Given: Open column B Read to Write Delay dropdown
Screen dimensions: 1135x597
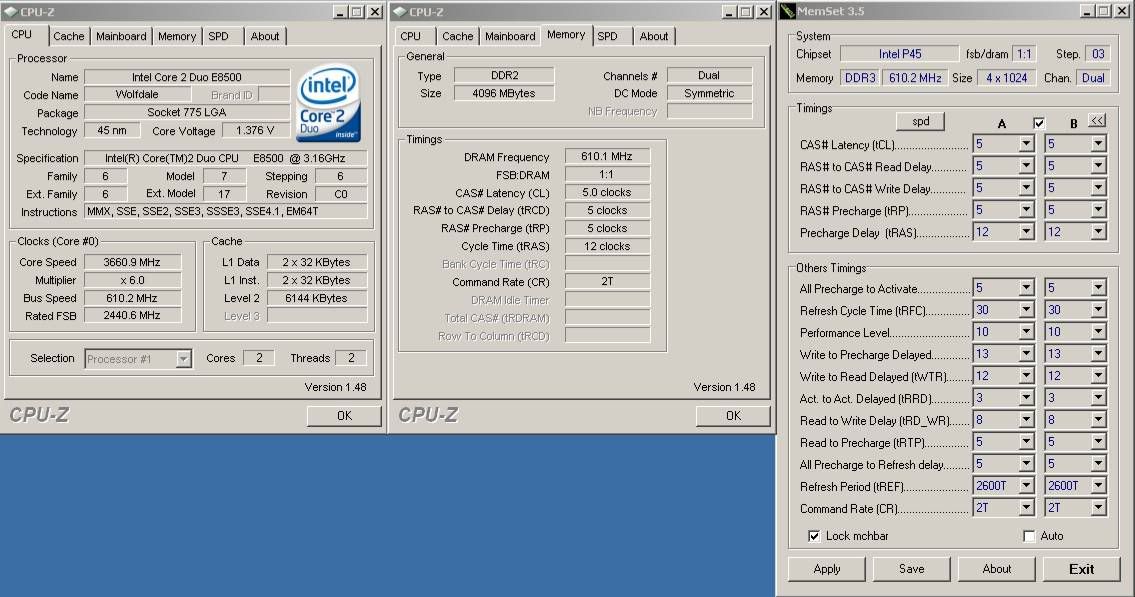Looking at the screenshot, I should tap(1098, 420).
